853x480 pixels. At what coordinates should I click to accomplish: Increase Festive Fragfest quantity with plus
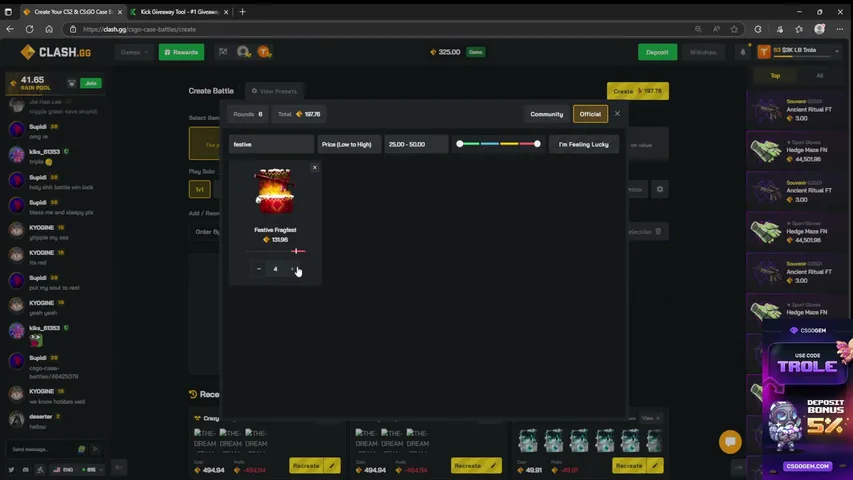click(x=293, y=269)
